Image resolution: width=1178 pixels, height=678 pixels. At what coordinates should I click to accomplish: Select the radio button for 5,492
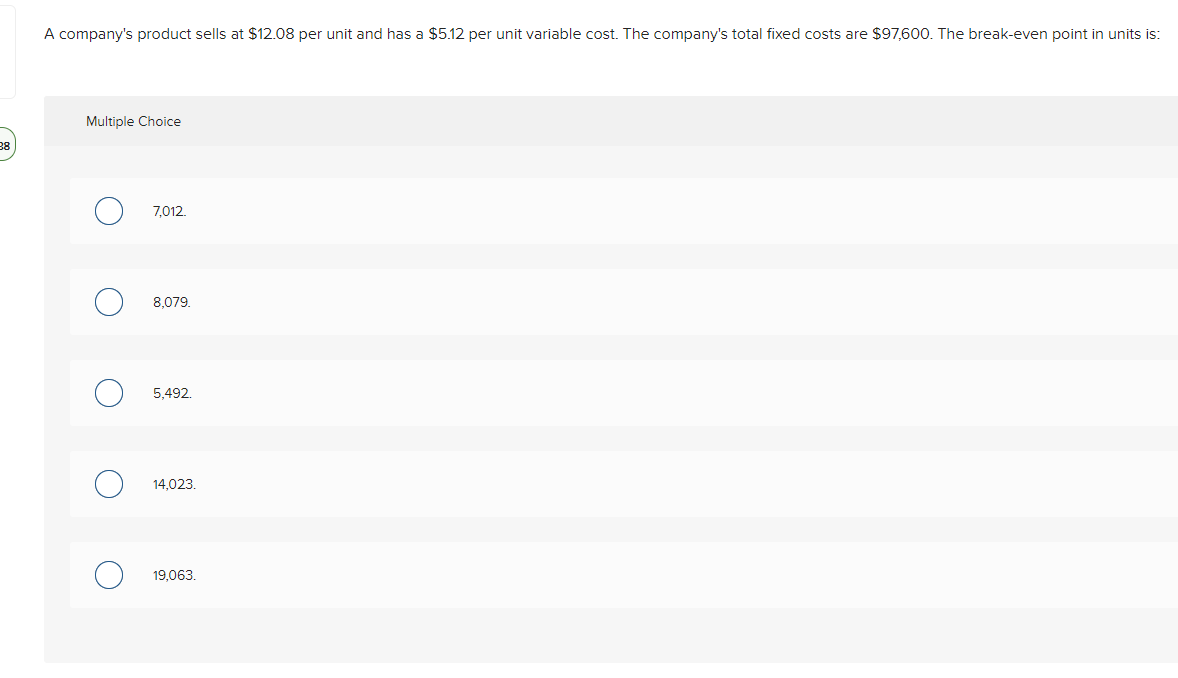[109, 393]
